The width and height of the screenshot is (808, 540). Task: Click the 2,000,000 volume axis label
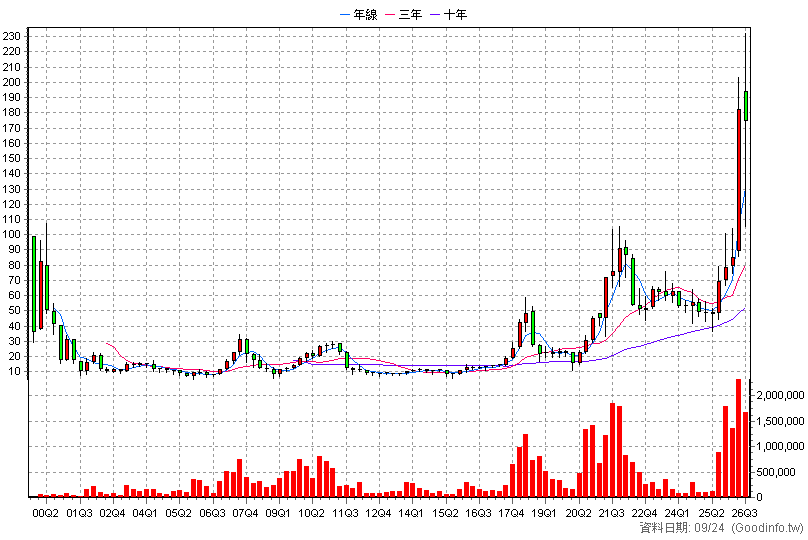pos(780,396)
